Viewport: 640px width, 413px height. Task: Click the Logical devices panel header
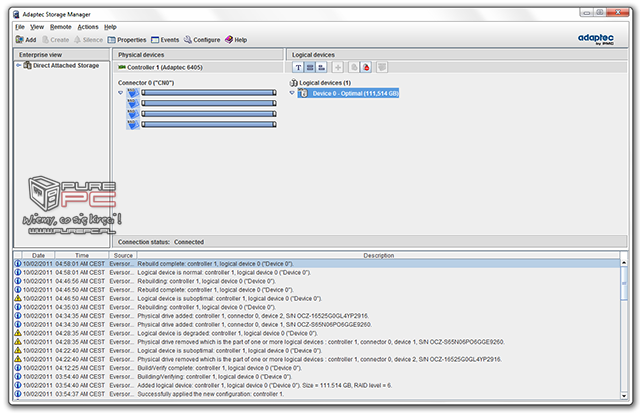458,55
